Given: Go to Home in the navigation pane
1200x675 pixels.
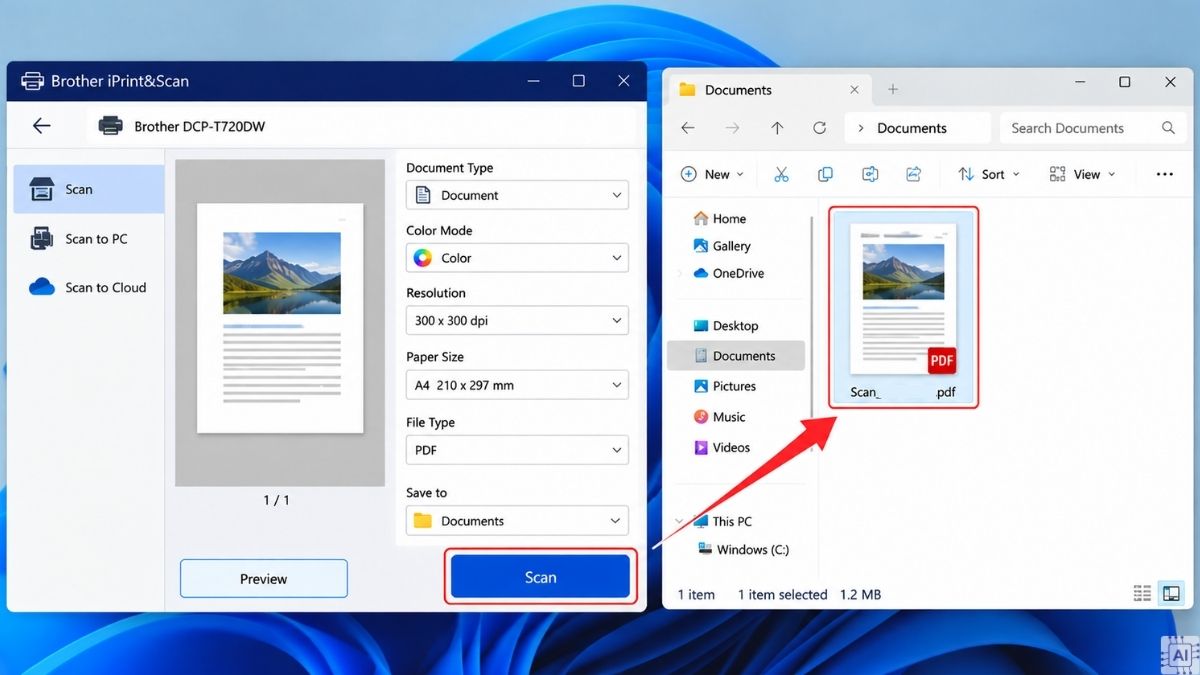Looking at the screenshot, I should [720, 219].
